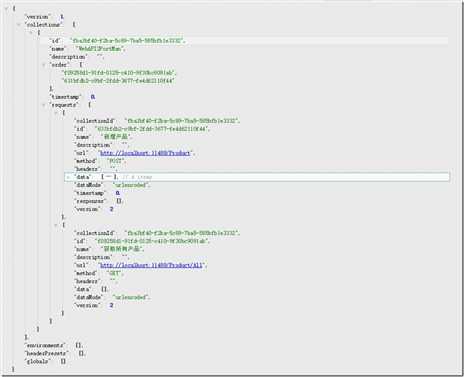
Task: Collapse the root JSON object arrow
Action: coord(6,9)
